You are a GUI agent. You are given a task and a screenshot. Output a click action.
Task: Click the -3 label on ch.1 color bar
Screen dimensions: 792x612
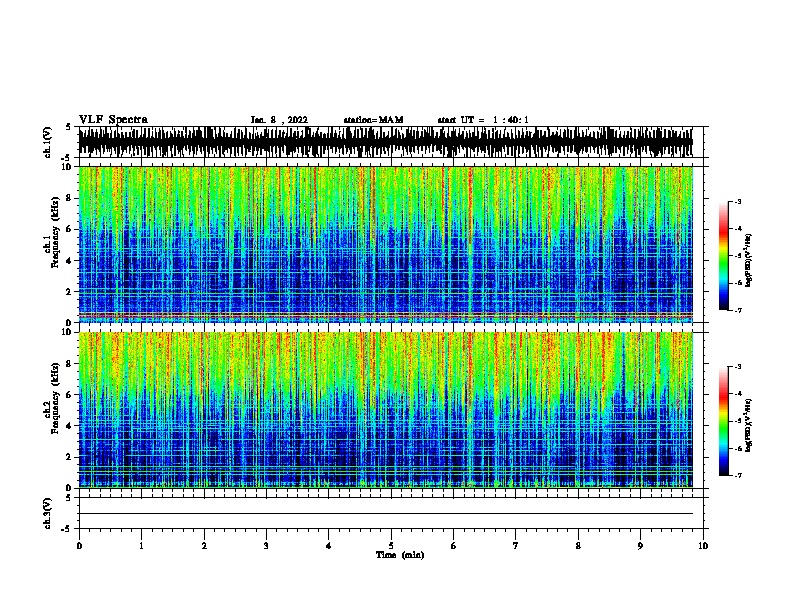pos(737,201)
